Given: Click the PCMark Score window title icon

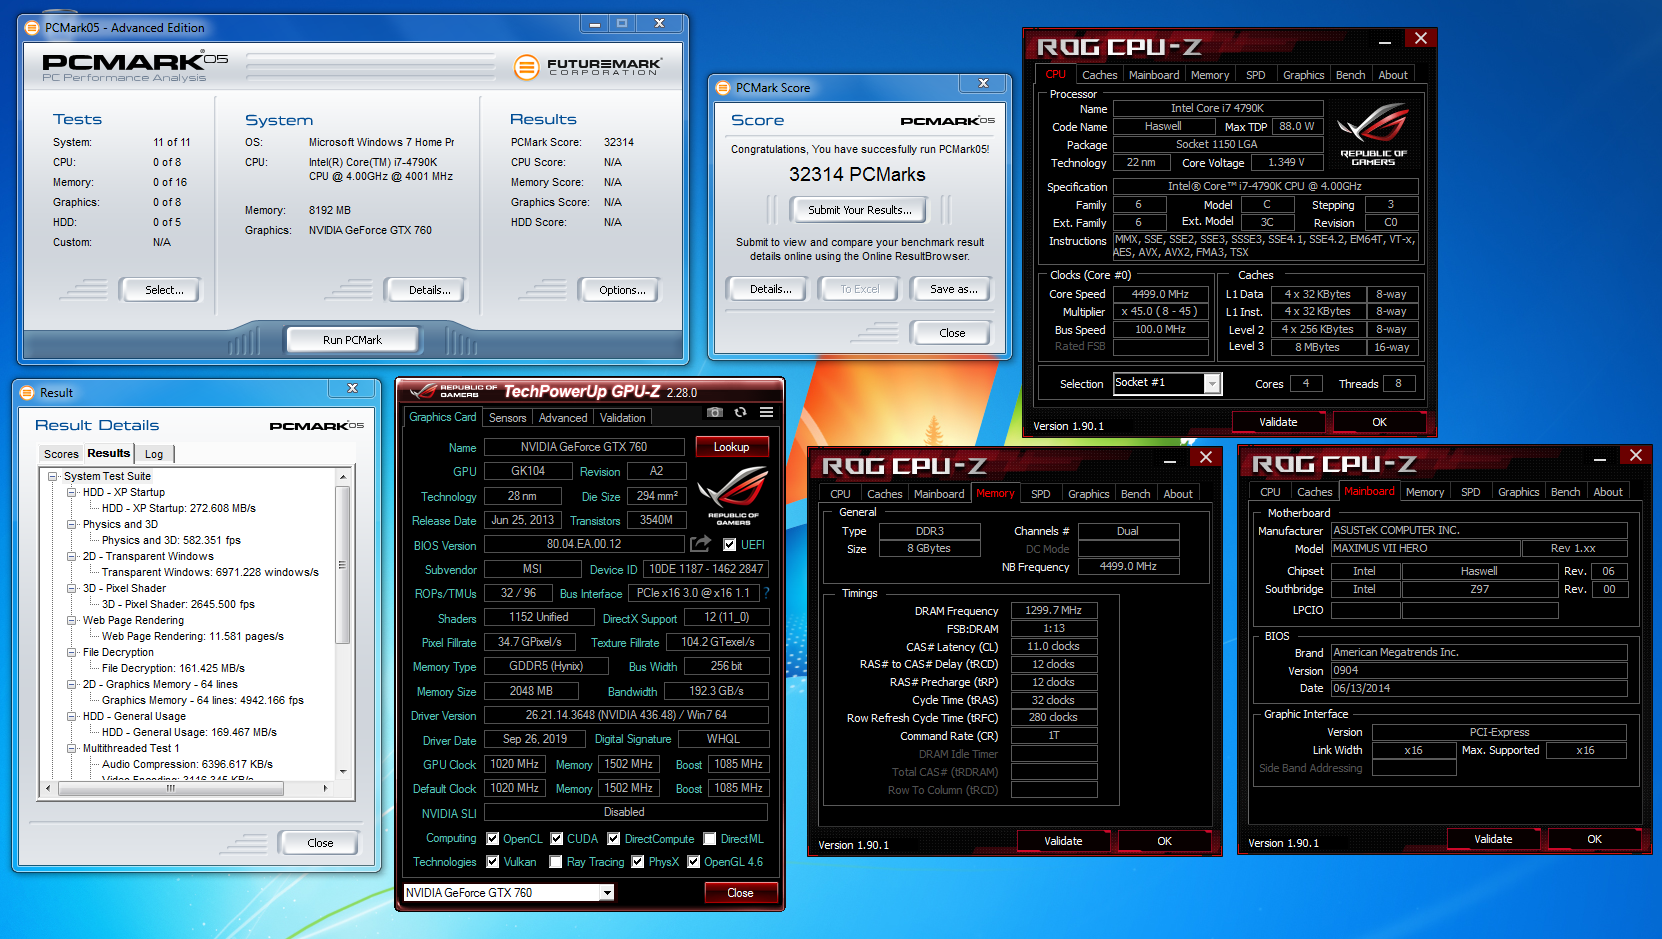Looking at the screenshot, I should (x=723, y=88).
